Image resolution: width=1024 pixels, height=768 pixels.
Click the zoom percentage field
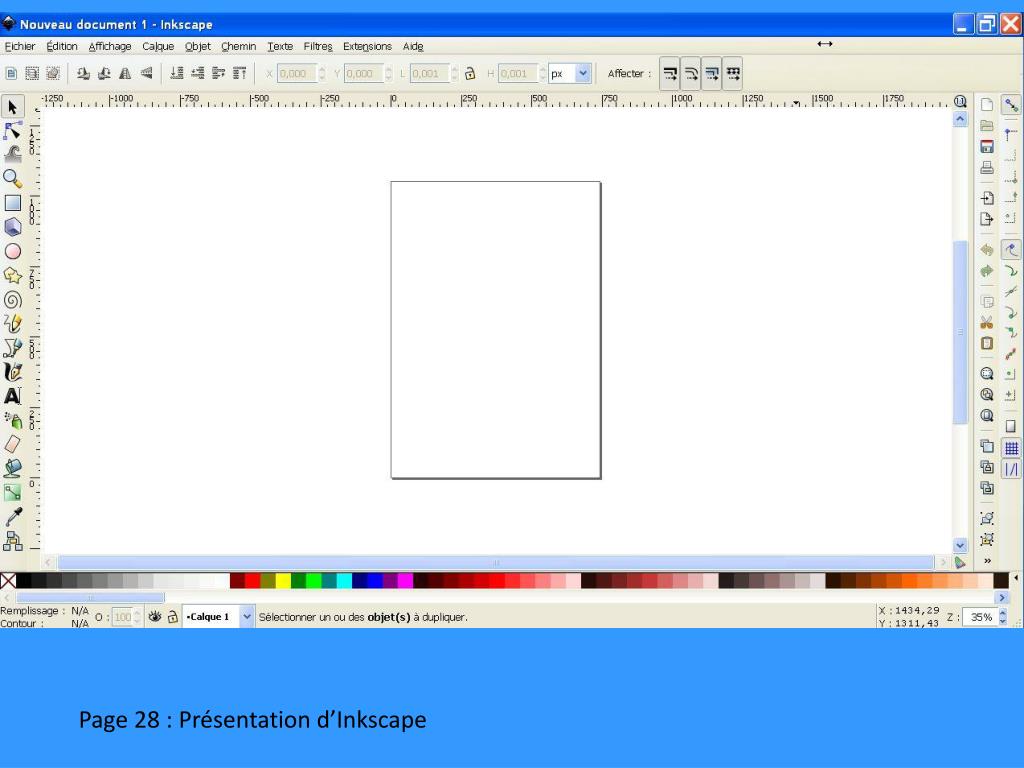[x=980, y=617]
